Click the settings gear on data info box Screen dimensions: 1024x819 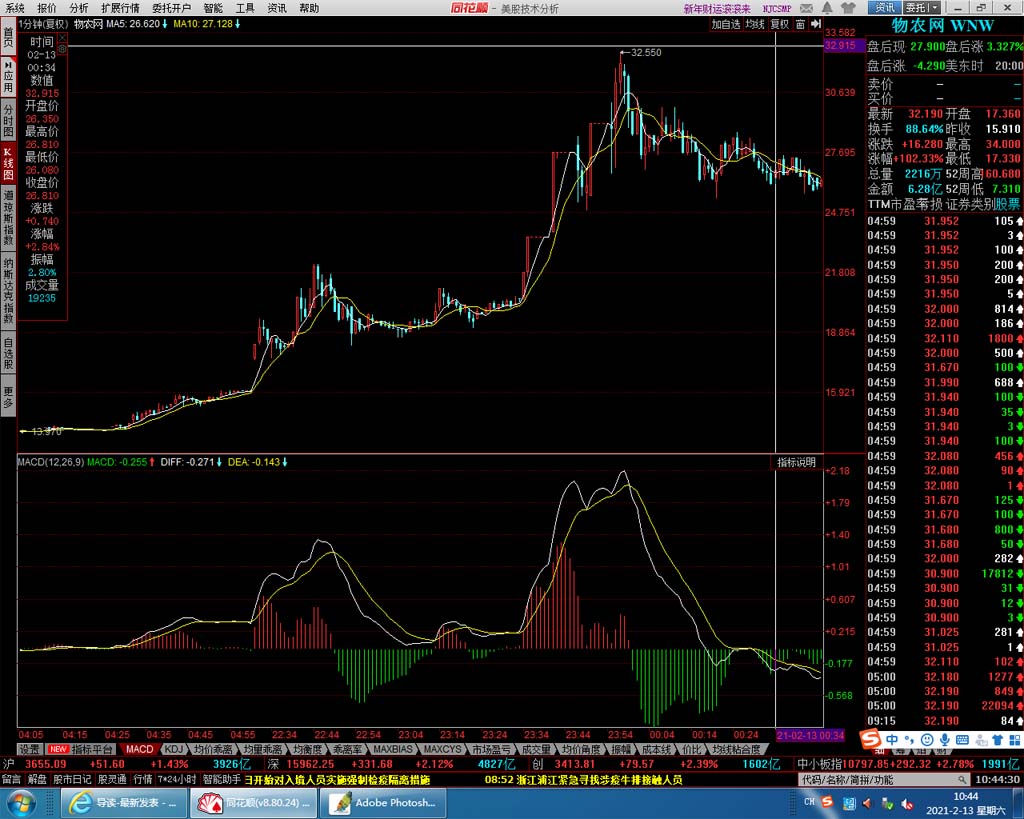click(x=62, y=49)
